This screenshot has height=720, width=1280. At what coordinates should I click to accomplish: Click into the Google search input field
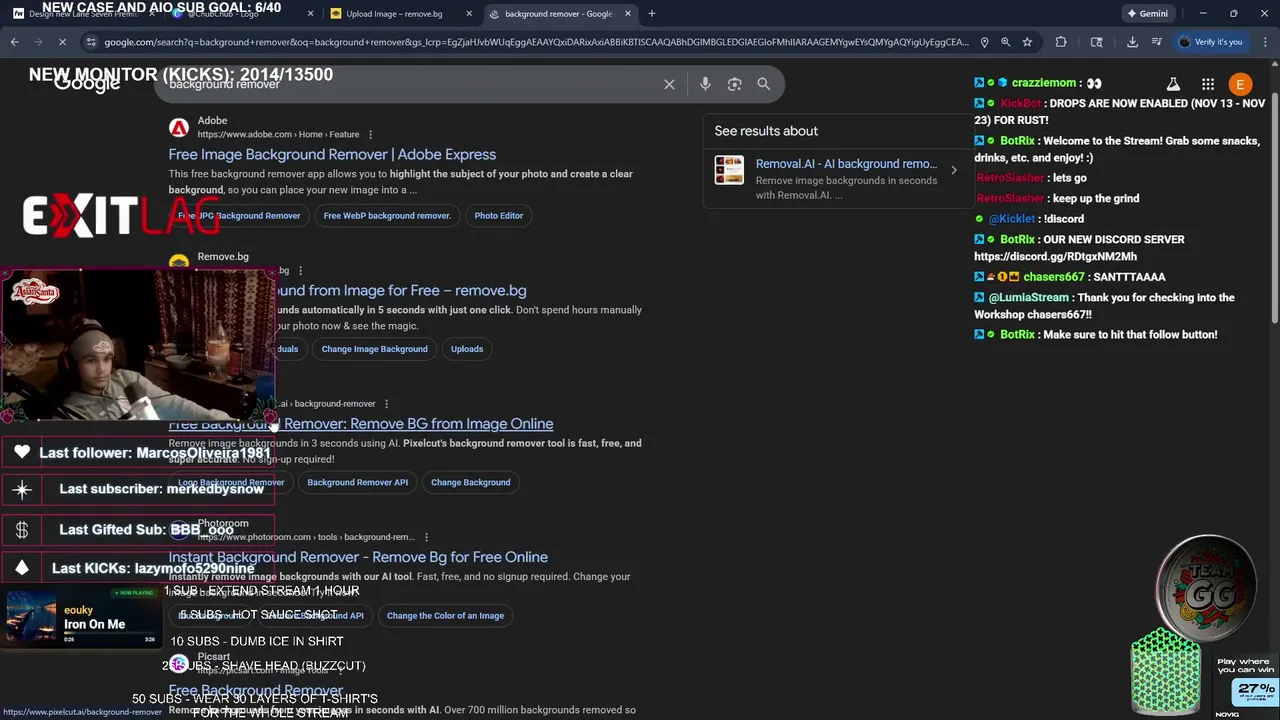coord(410,84)
